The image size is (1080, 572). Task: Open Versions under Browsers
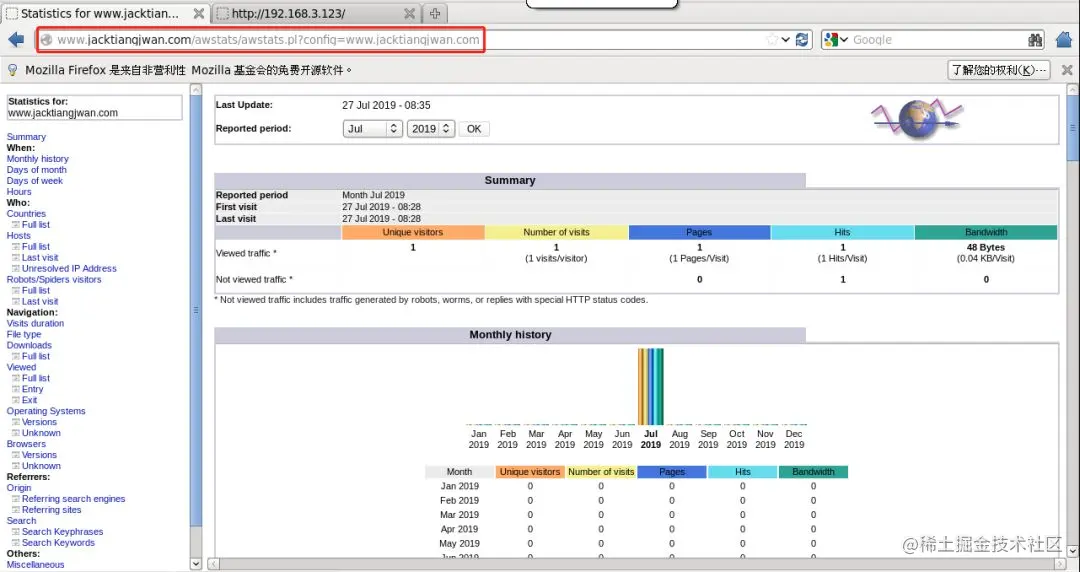[x=39, y=456]
